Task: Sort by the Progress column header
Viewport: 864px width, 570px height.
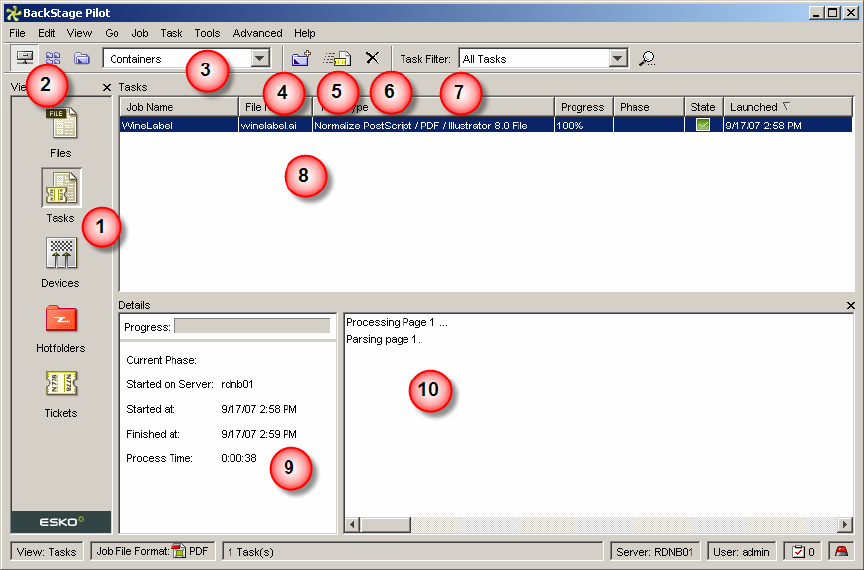Action: pyautogui.click(x=583, y=107)
